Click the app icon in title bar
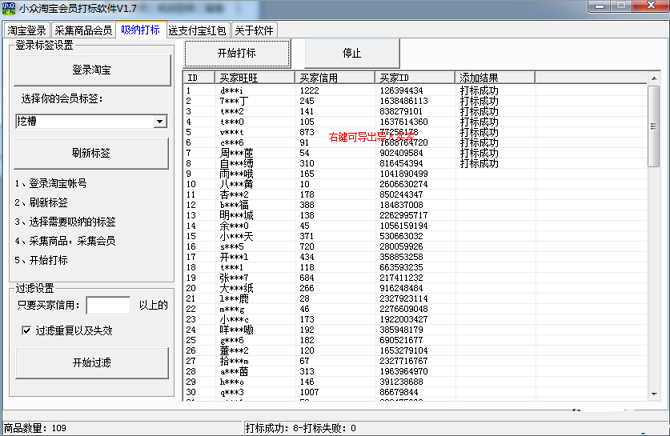Screen dimensions: 670x436 [x=9, y=8]
